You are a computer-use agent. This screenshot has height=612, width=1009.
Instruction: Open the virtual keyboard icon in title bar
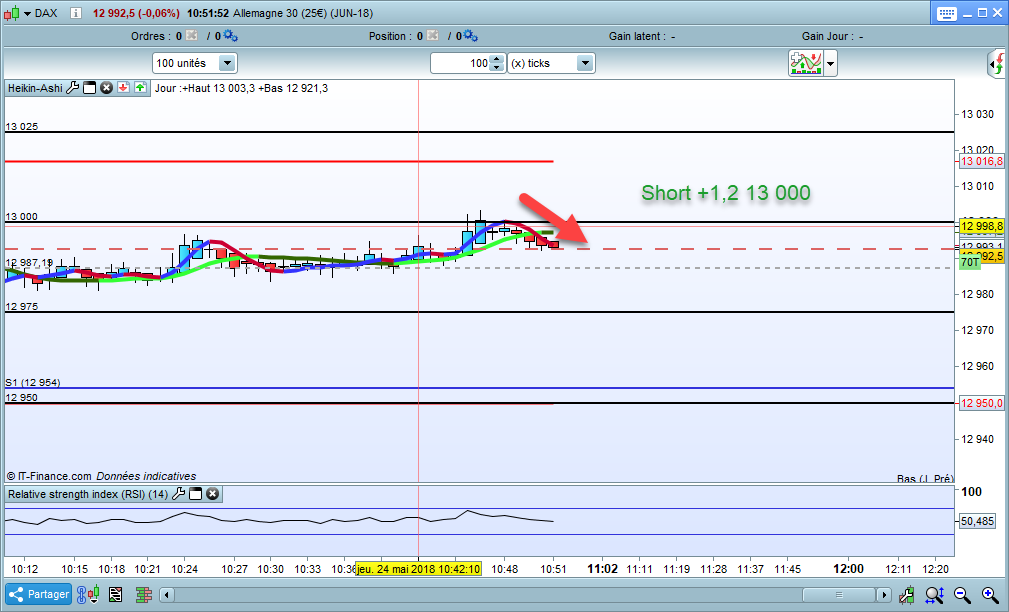point(947,14)
